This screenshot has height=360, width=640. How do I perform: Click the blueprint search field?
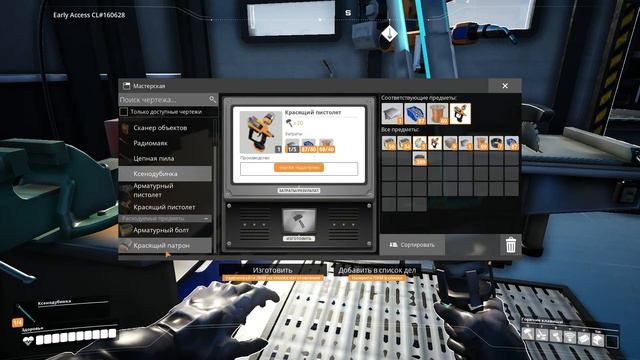coord(168,99)
